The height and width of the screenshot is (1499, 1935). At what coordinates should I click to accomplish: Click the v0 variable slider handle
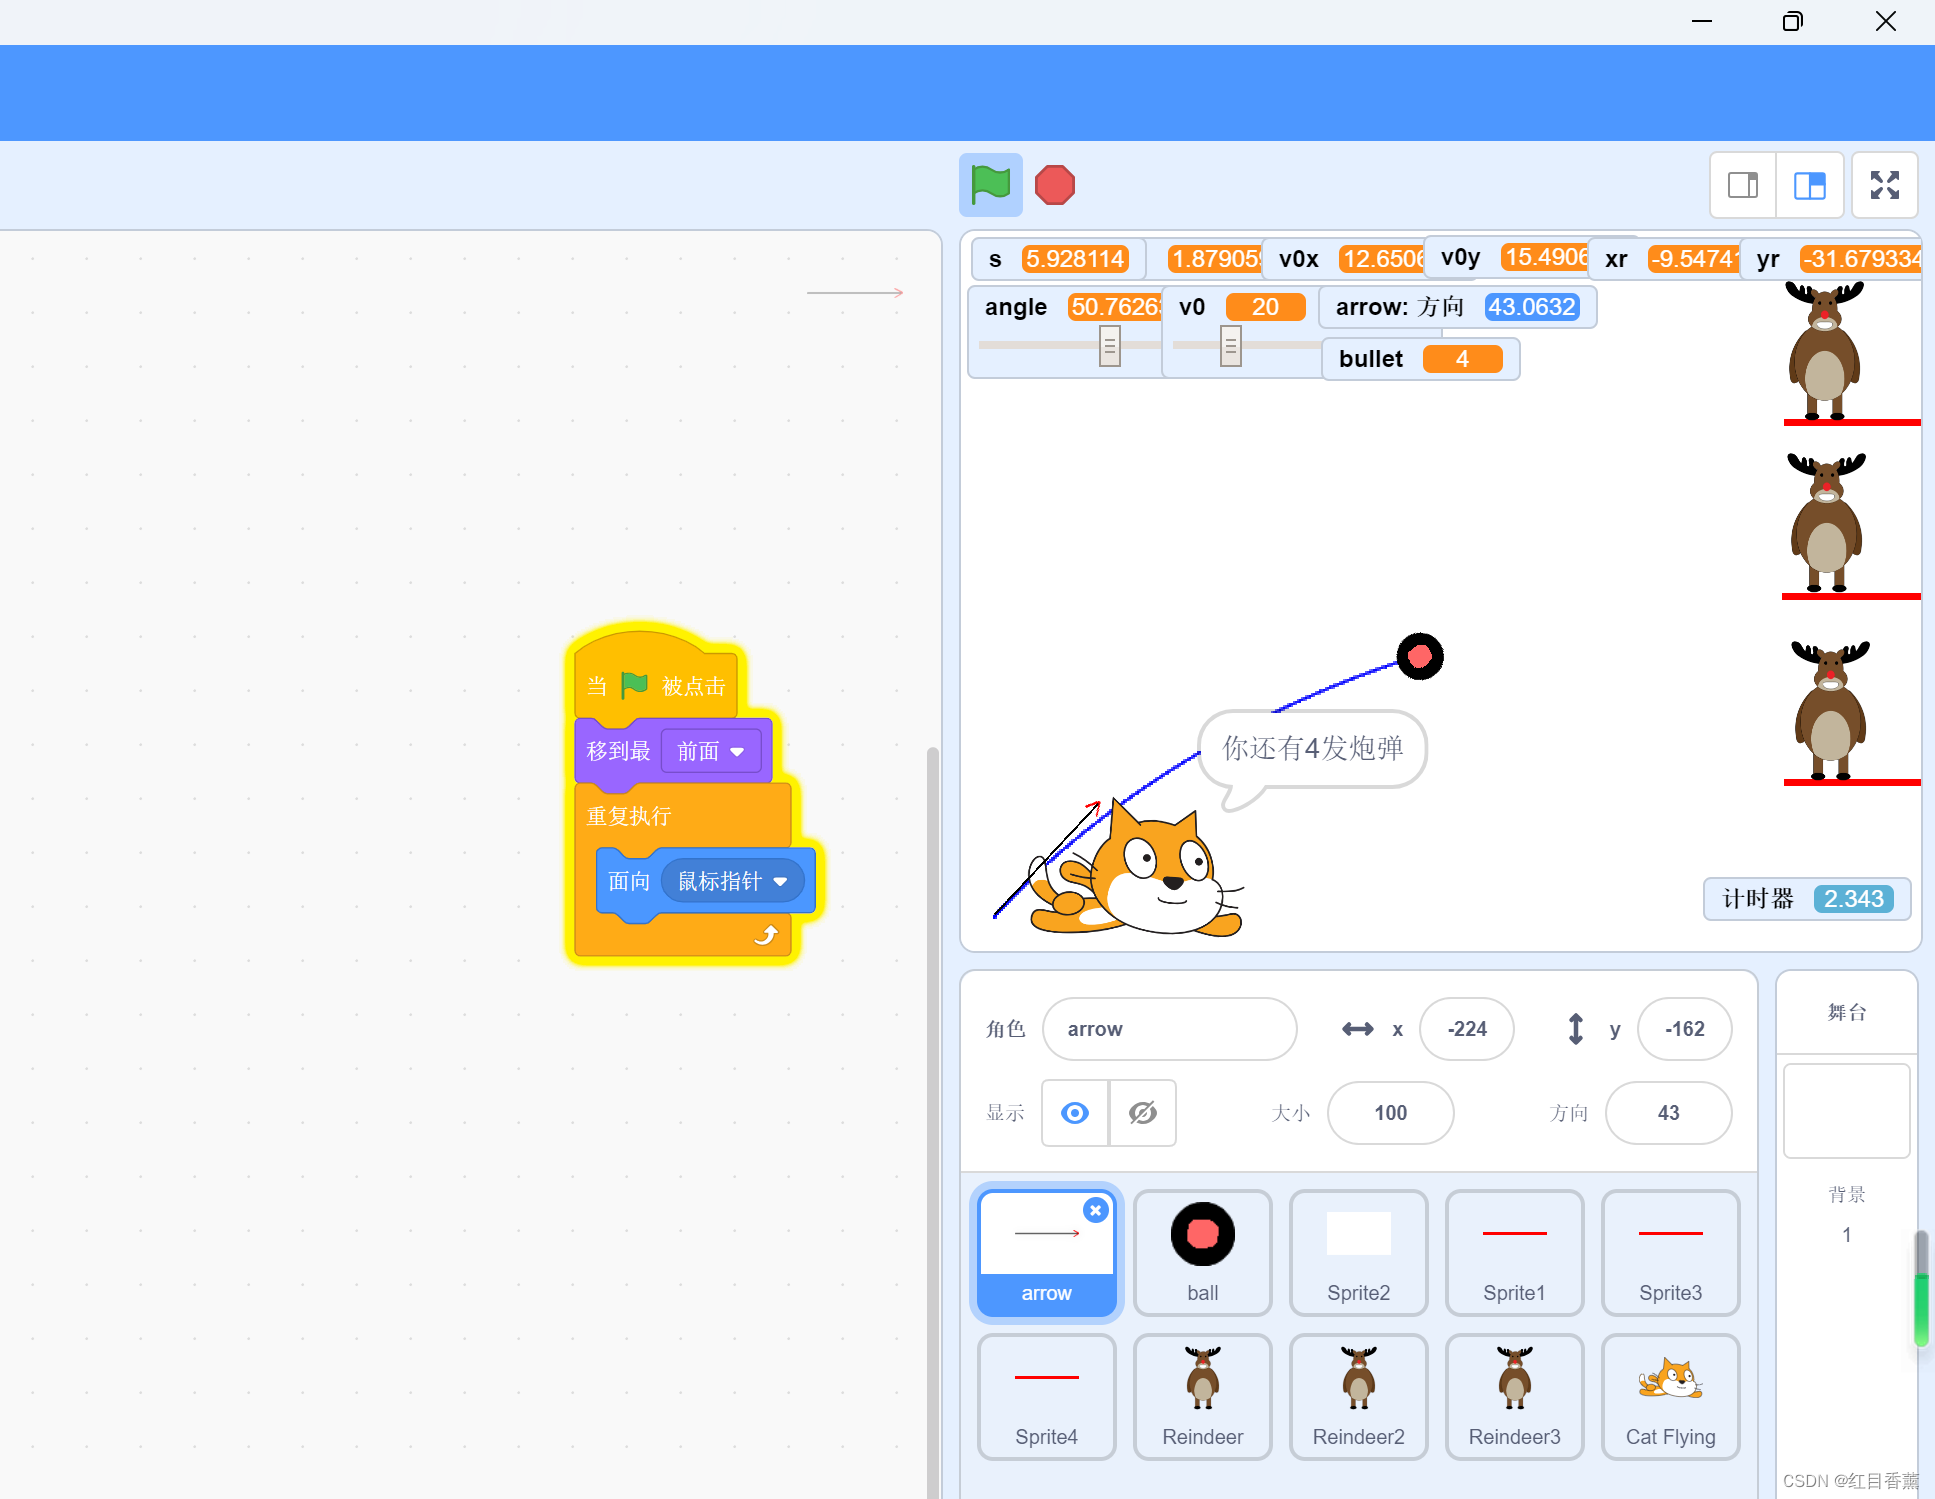pos(1230,346)
